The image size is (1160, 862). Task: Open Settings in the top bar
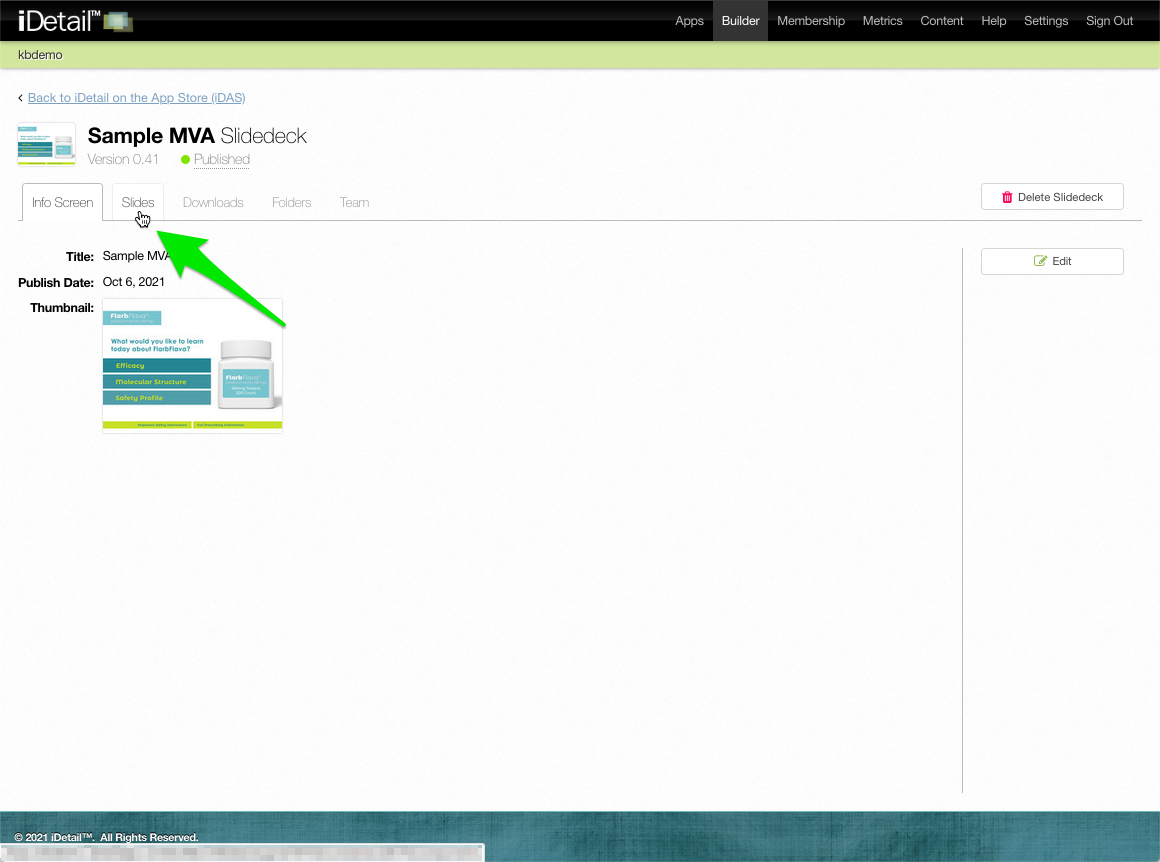(1046, 21)
